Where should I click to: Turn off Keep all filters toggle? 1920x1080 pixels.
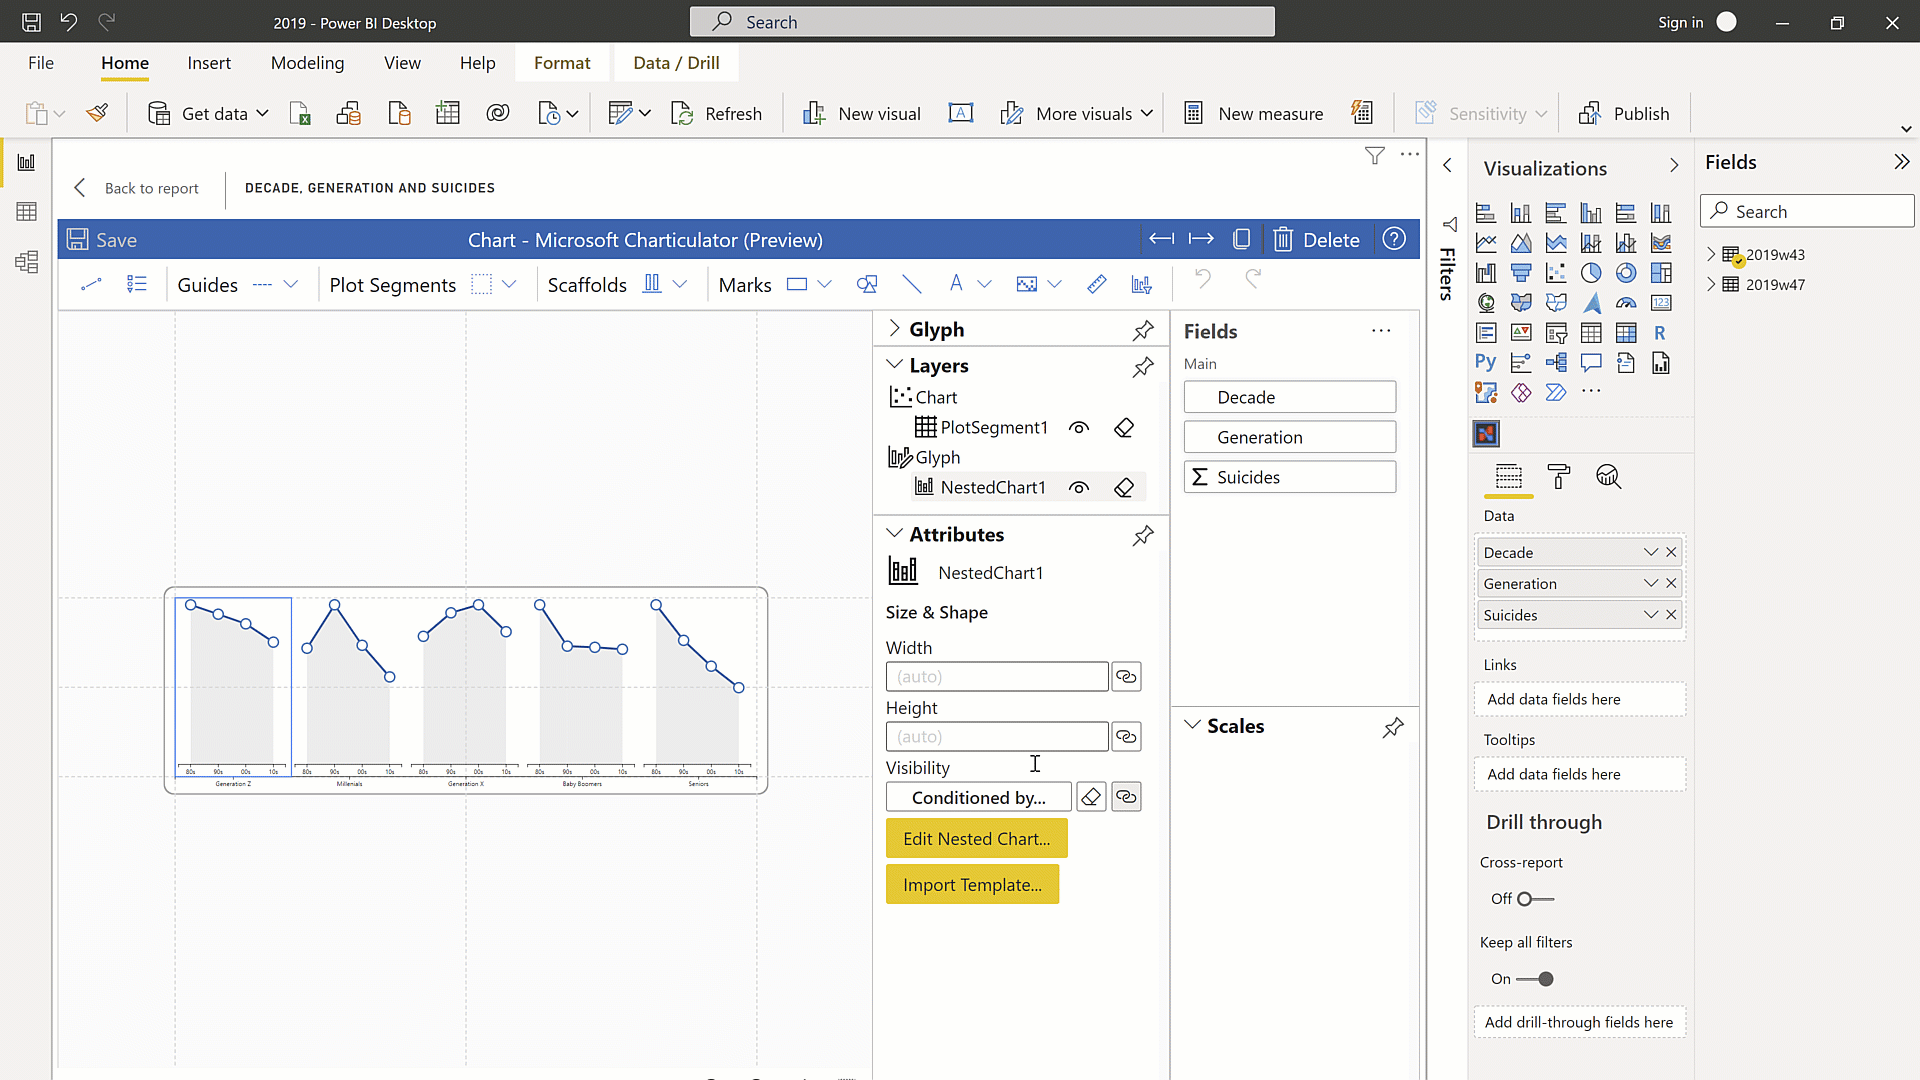click(1535, 979)
